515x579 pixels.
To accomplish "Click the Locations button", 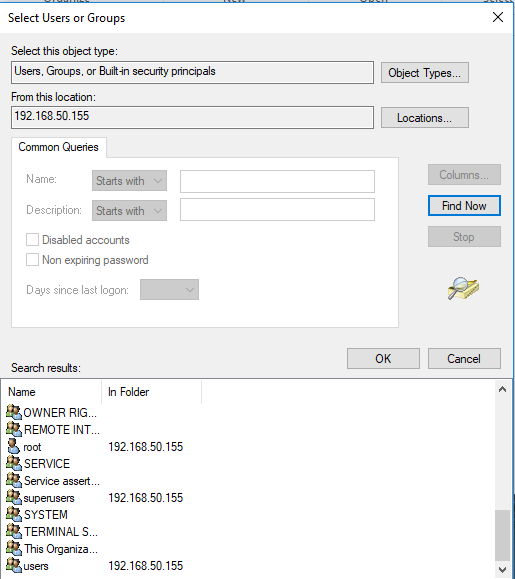I will [425, 118].
